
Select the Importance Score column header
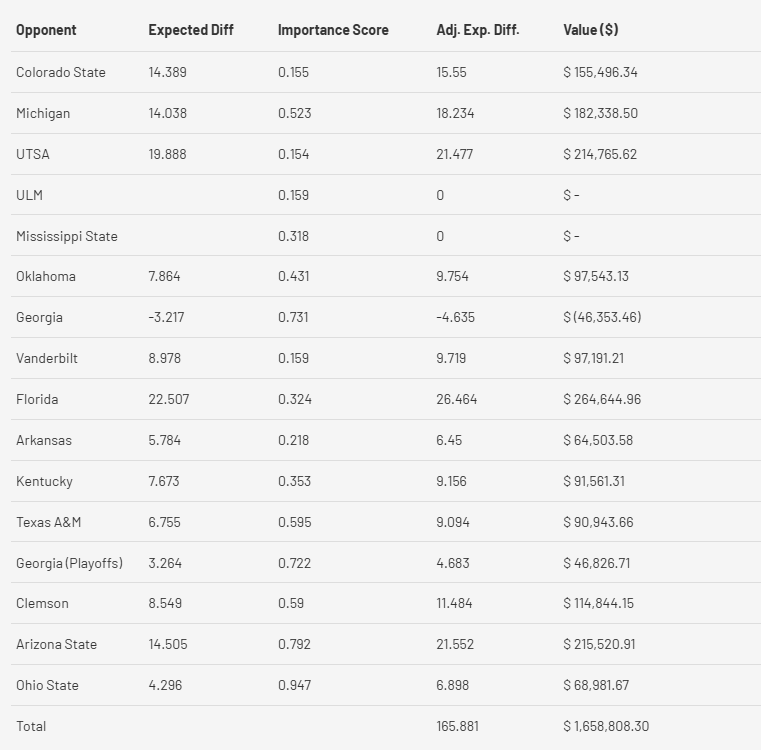pos(333,30)
